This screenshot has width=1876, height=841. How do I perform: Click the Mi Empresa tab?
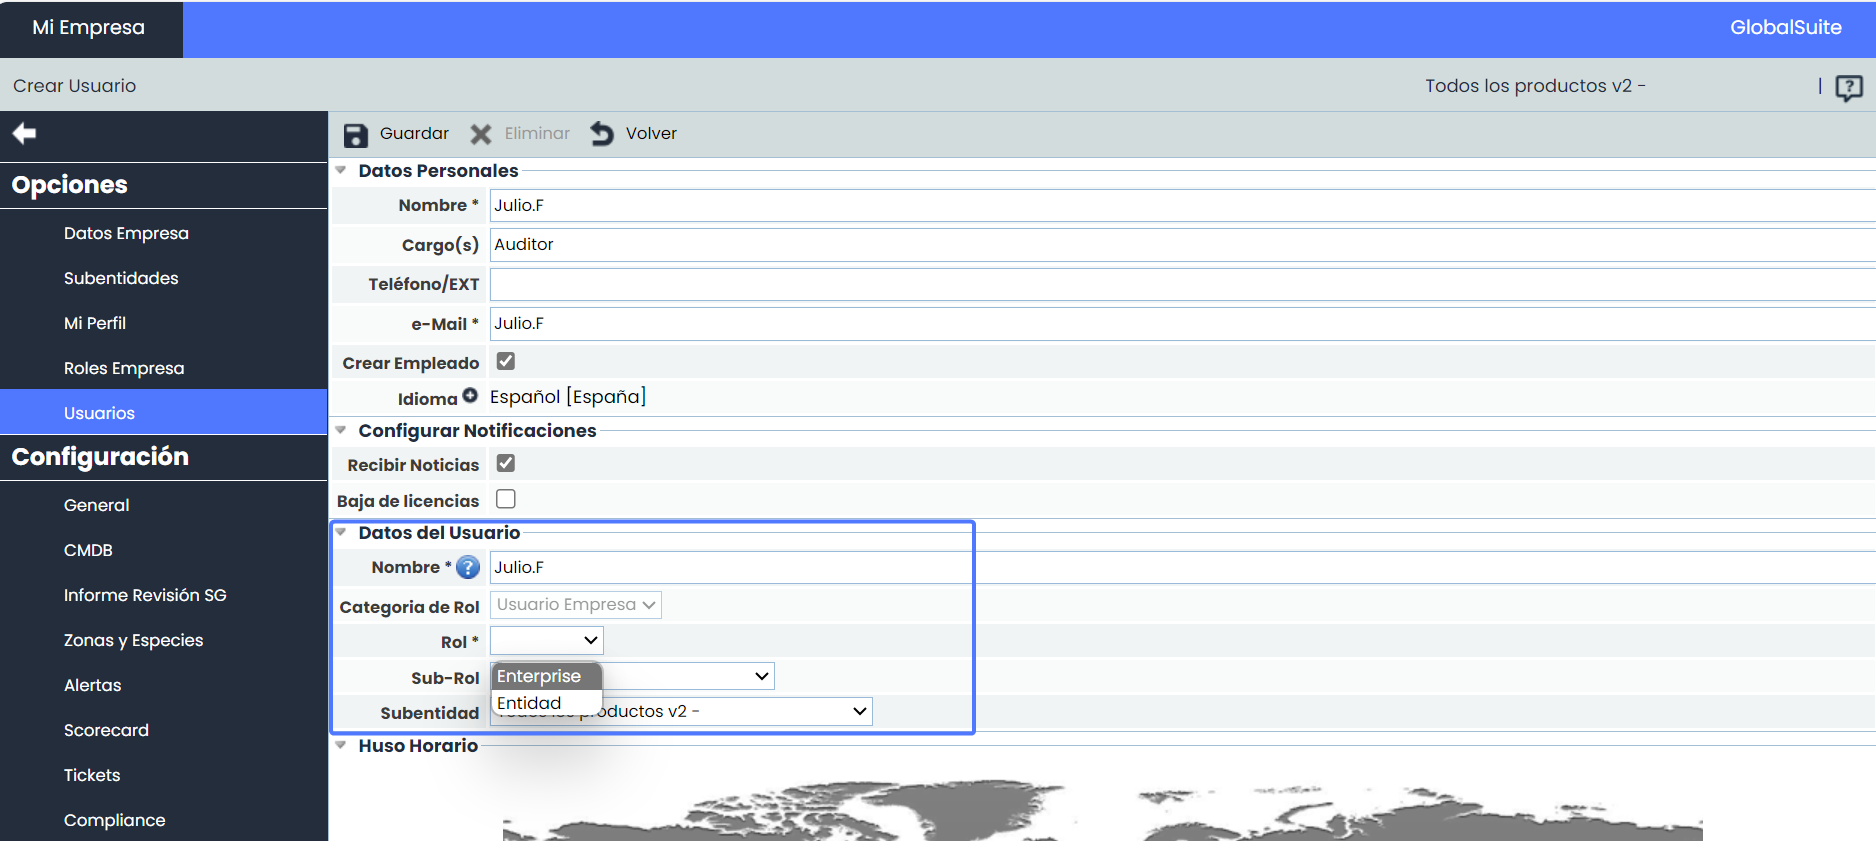point(89,28)
